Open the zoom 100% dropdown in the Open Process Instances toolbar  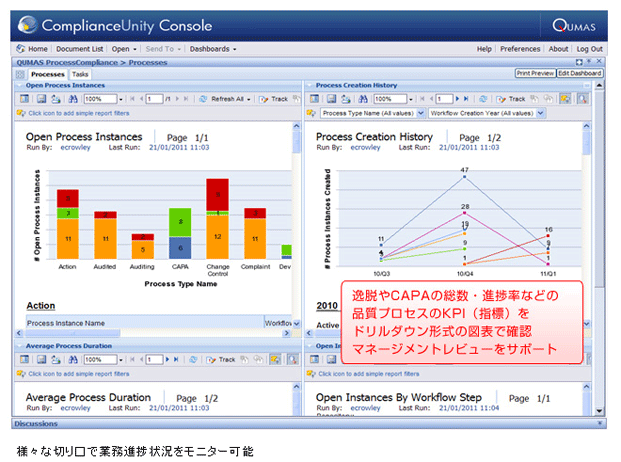click(x=121, y=99)
